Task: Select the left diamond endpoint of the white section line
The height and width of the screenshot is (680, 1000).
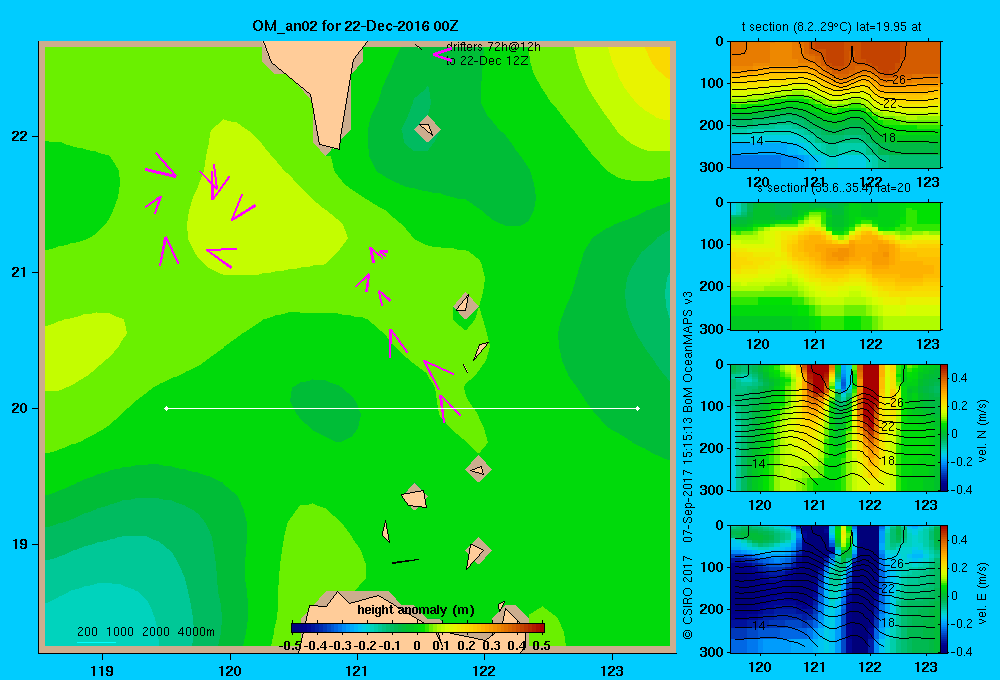Action: 166,408
